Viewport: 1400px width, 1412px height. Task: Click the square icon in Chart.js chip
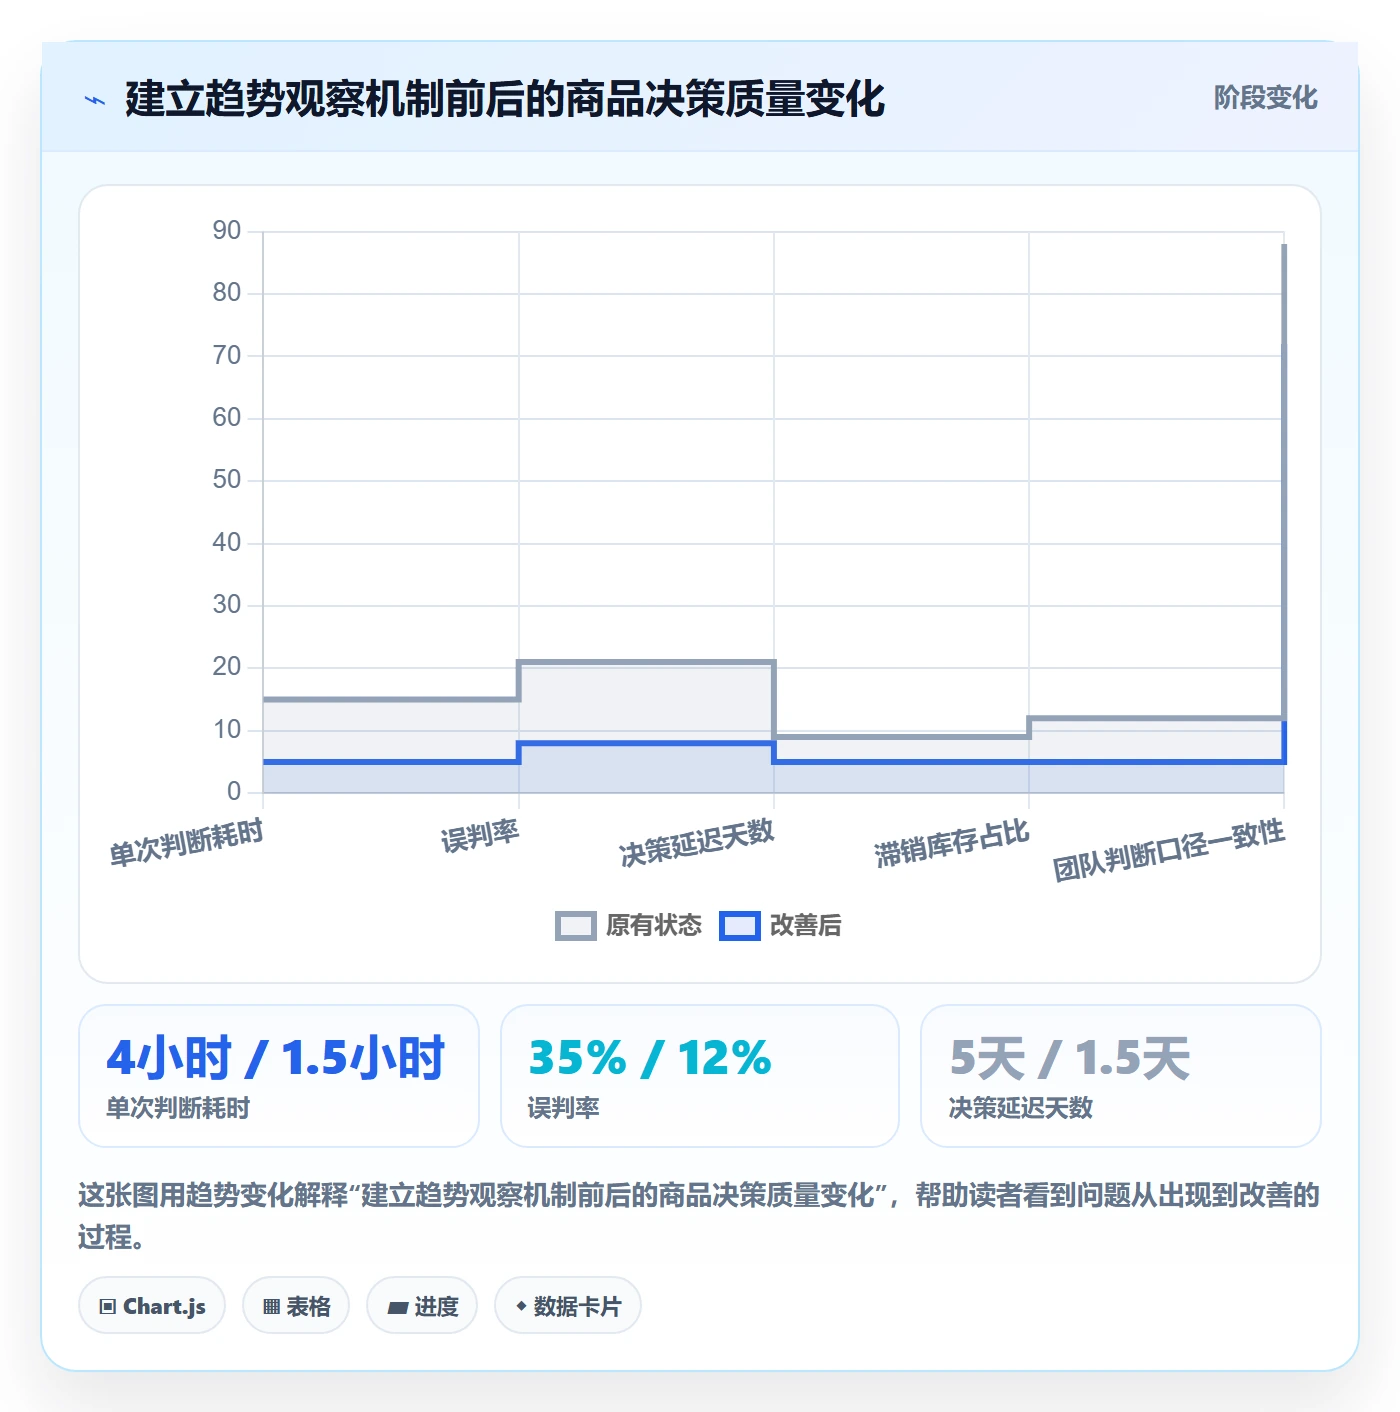[108, 1307]
